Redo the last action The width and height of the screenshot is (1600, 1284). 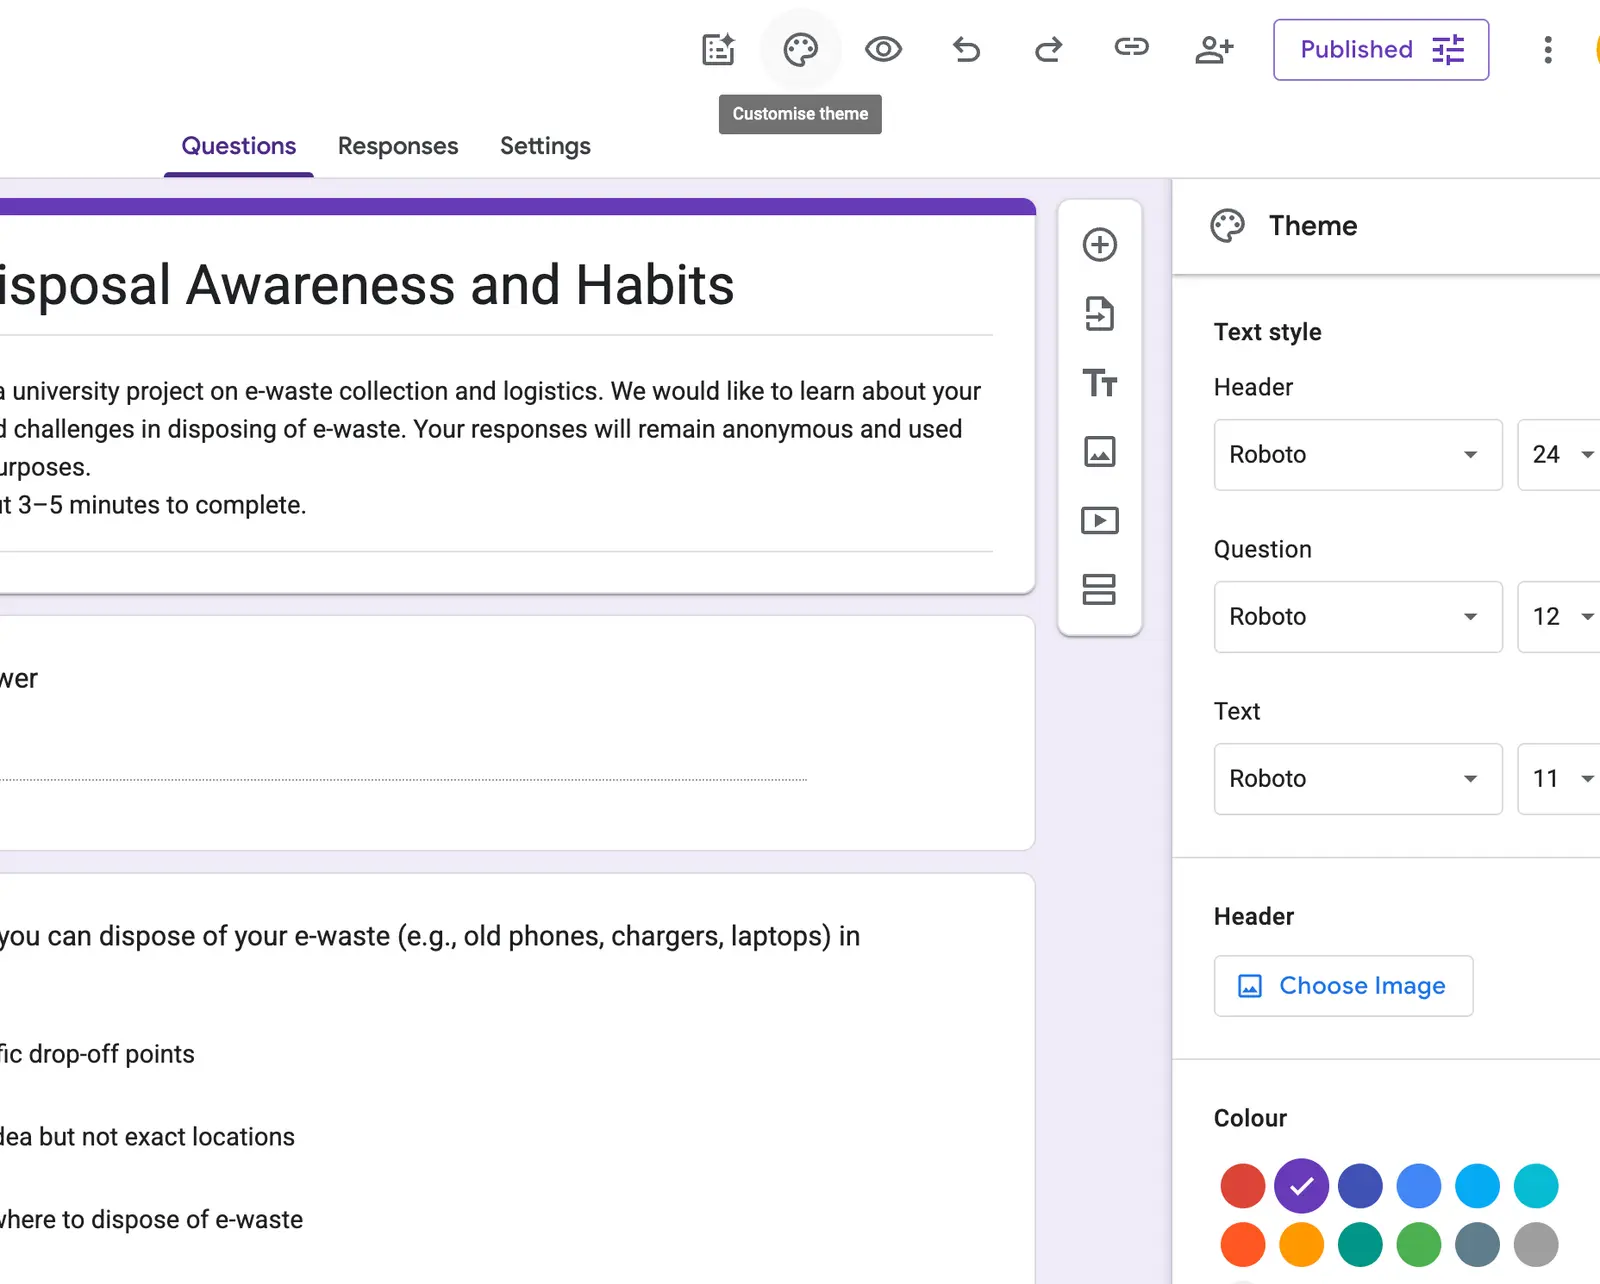pos(1048,49)
